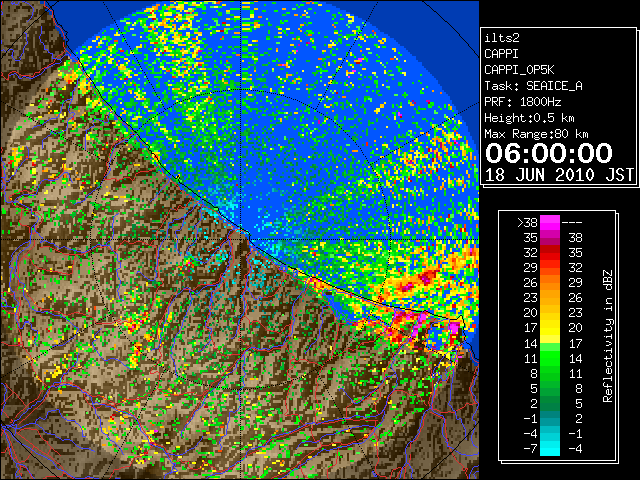Click the "---" legend label
Viewport: 640px width, 480px height.
572,223
